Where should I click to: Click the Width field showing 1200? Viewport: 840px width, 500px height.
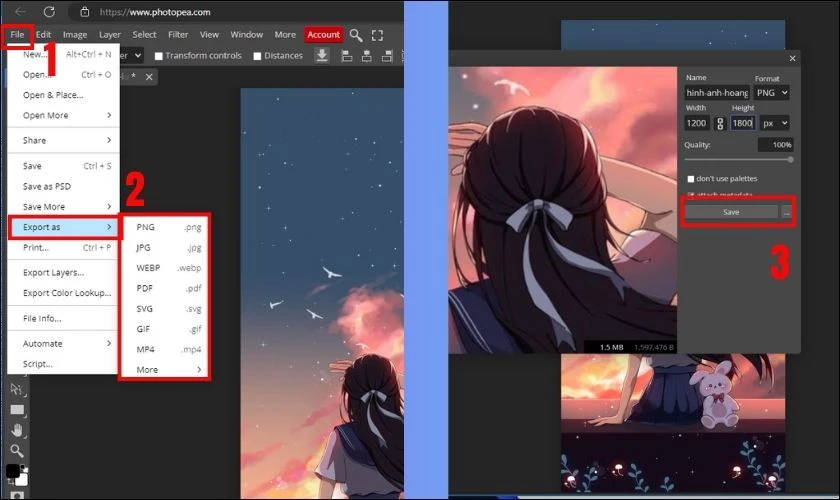pyautogui.click(x=697, y=123)
